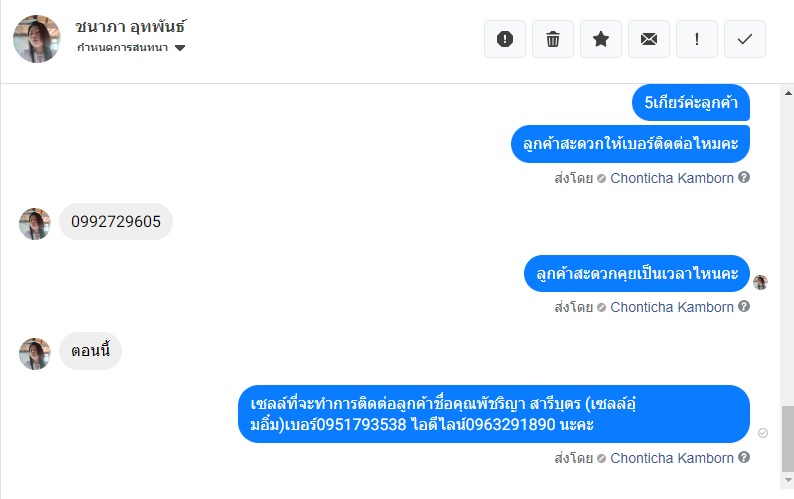Click the delivered check beside last message
Screen dimensions: 794x499
pyautogui.click(x=763, y=433)
